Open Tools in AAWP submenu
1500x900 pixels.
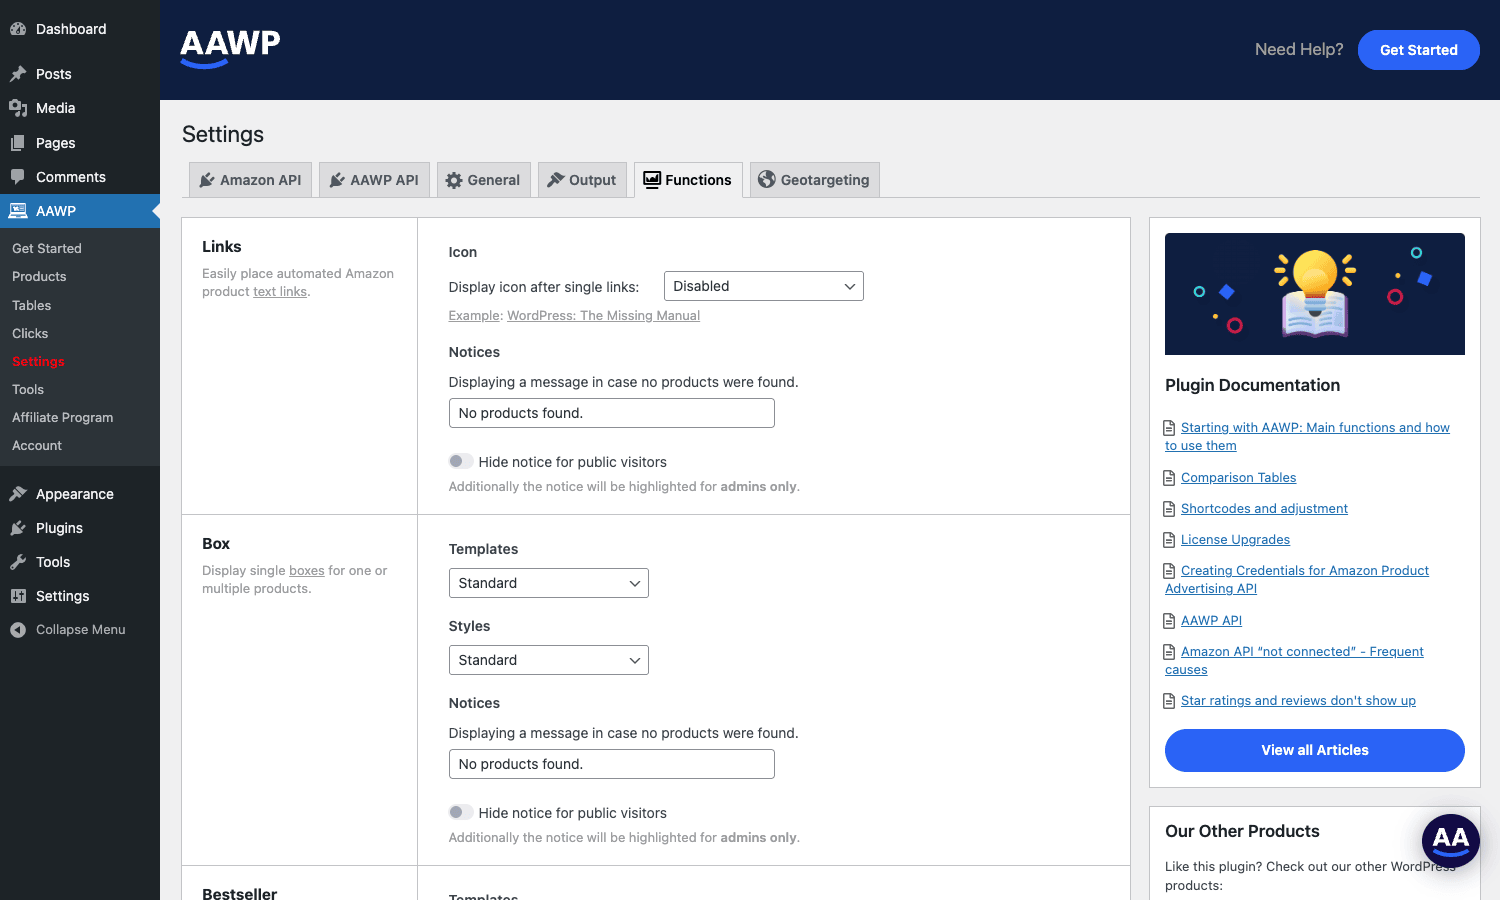click(x=28, y=390)
